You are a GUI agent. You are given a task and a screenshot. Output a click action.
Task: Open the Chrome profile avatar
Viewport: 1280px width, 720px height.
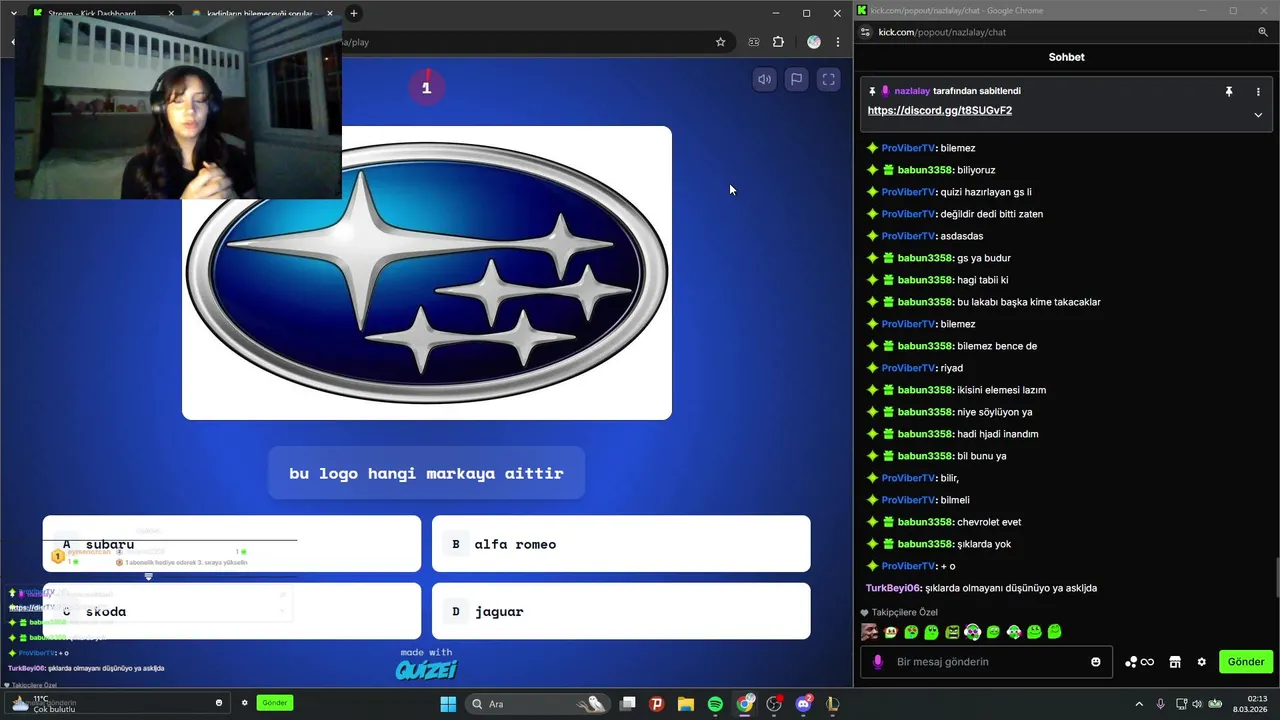[814, 42]
